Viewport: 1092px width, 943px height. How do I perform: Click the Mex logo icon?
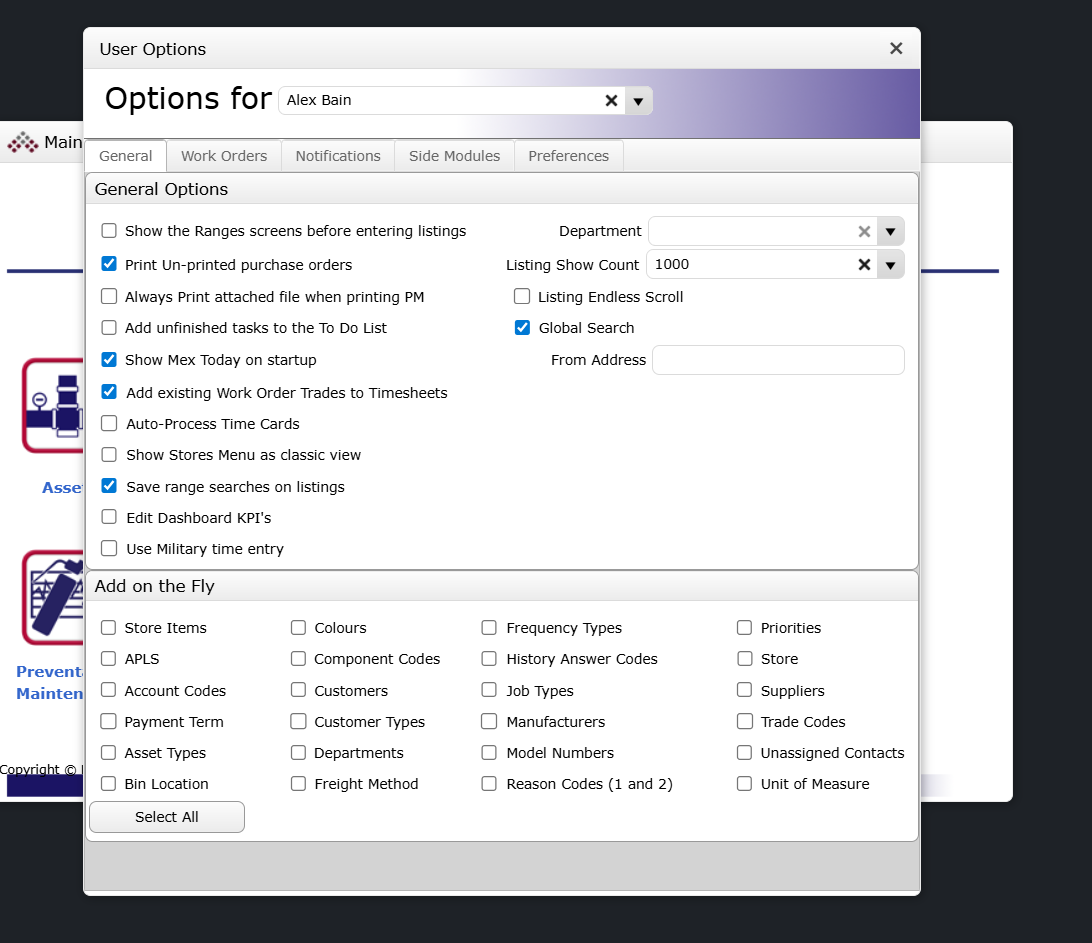coord(22,143)
